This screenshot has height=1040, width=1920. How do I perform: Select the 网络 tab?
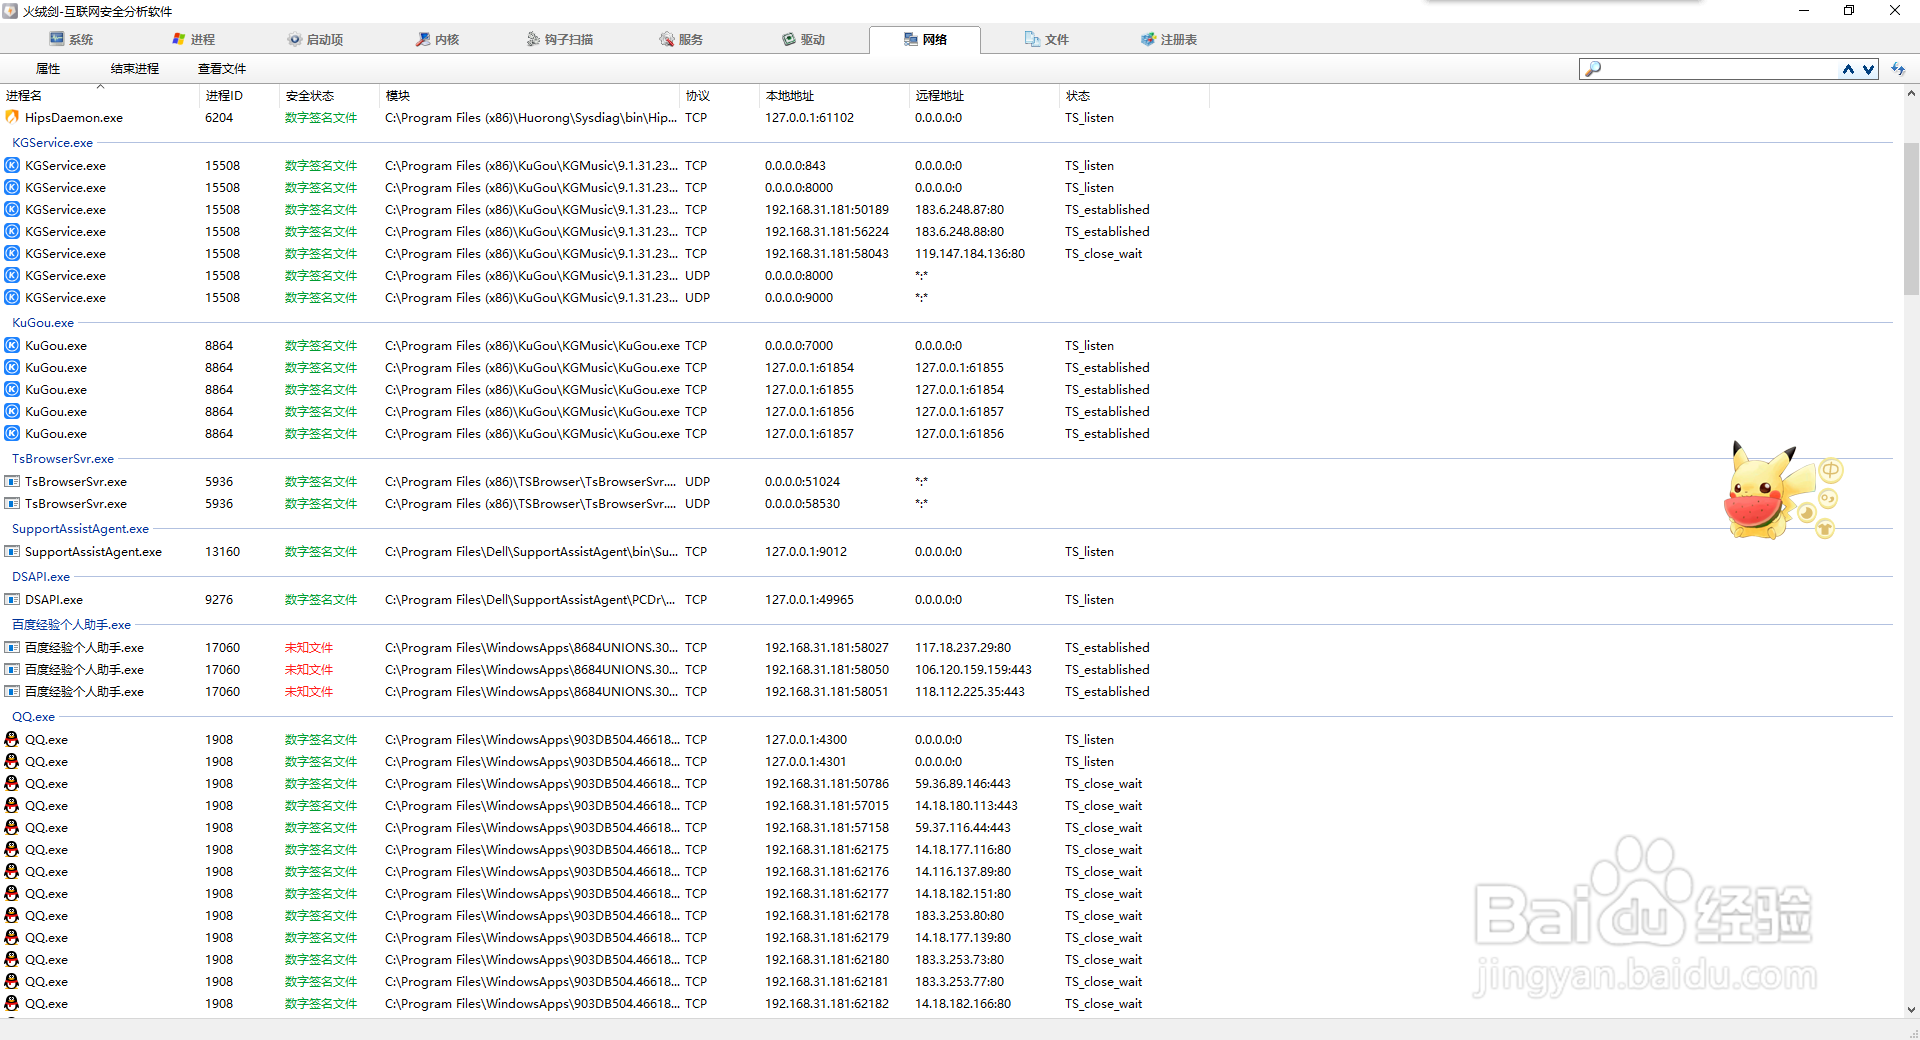[925, 39]
